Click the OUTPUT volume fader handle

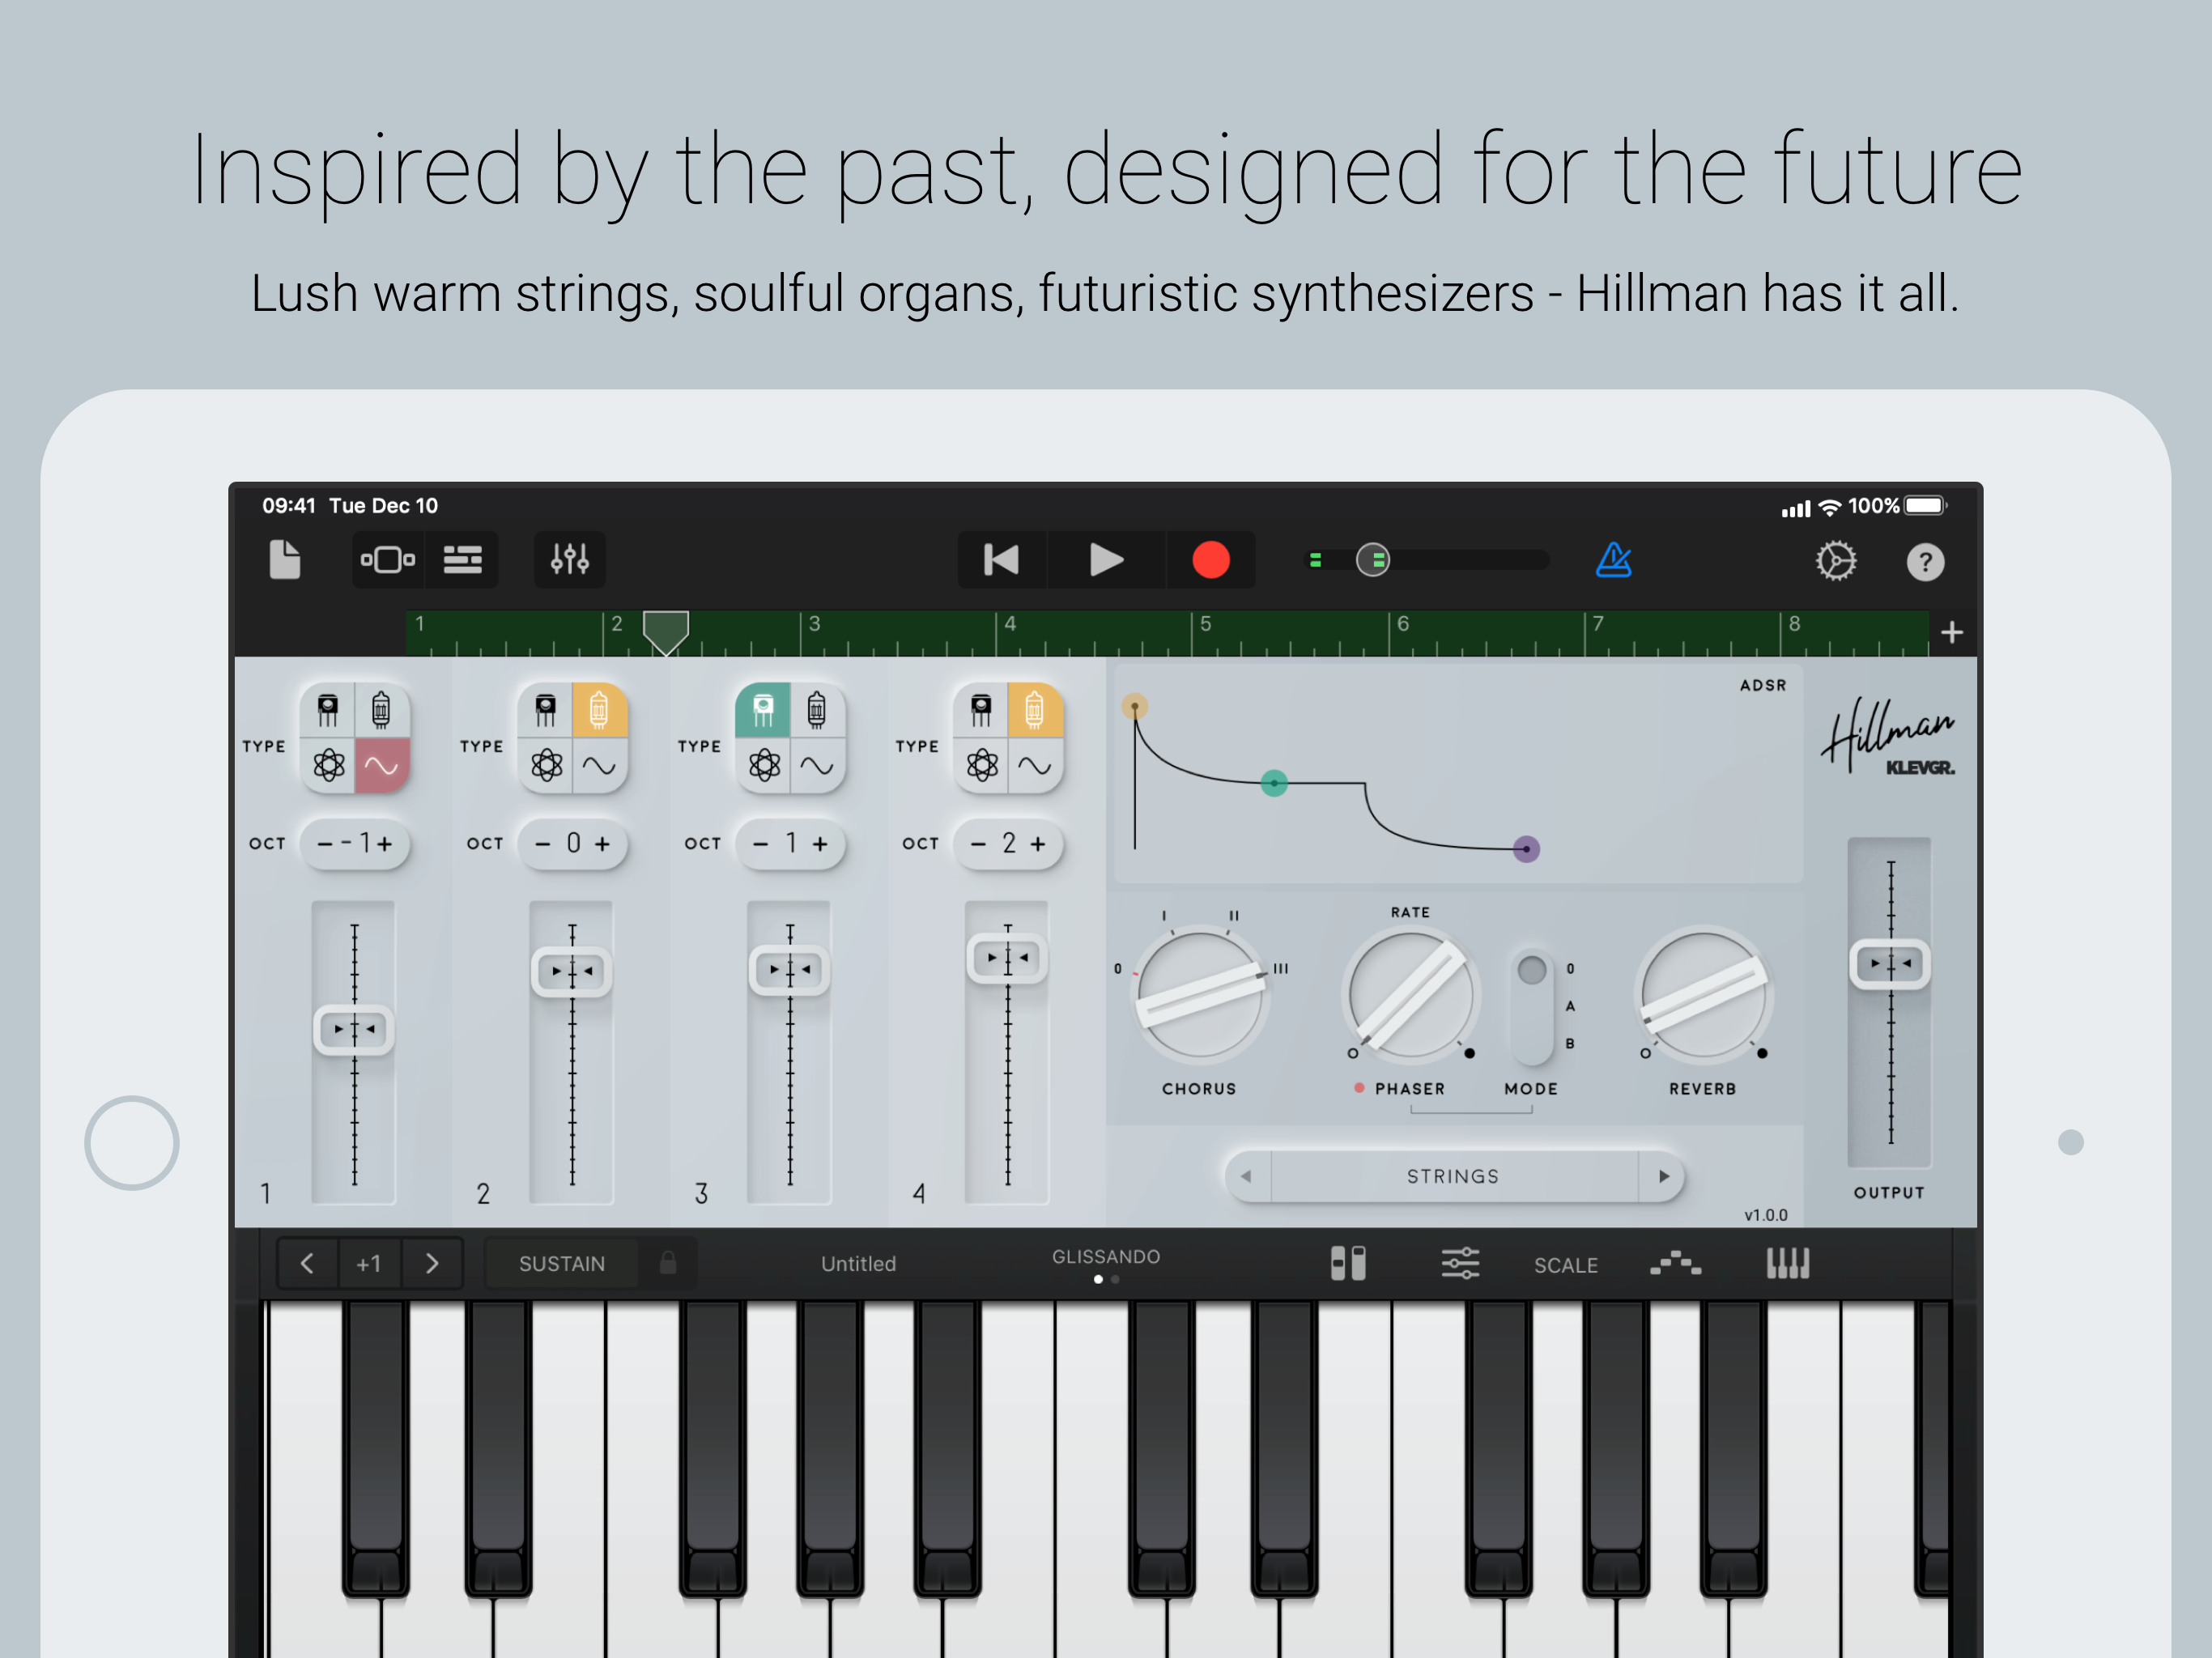[x=1889, y=964]
